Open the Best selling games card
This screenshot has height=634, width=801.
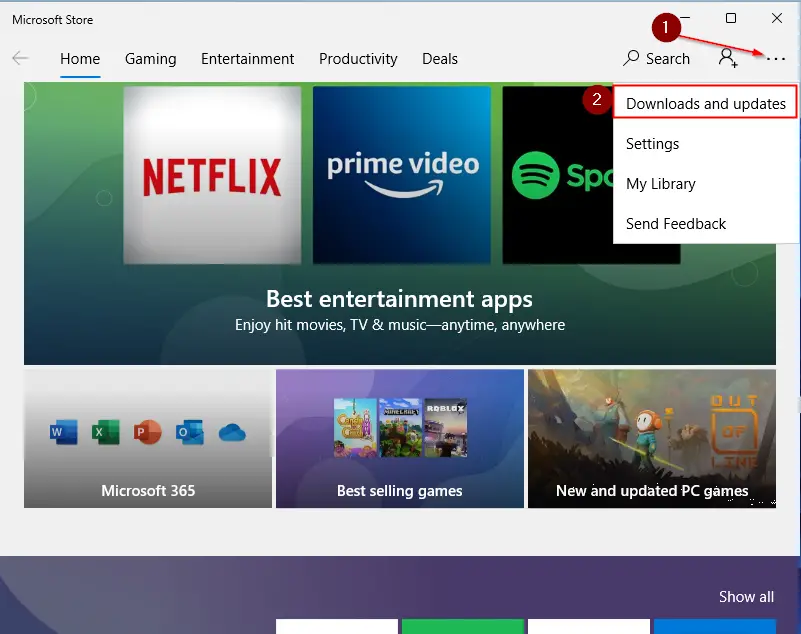click(400, 438)
